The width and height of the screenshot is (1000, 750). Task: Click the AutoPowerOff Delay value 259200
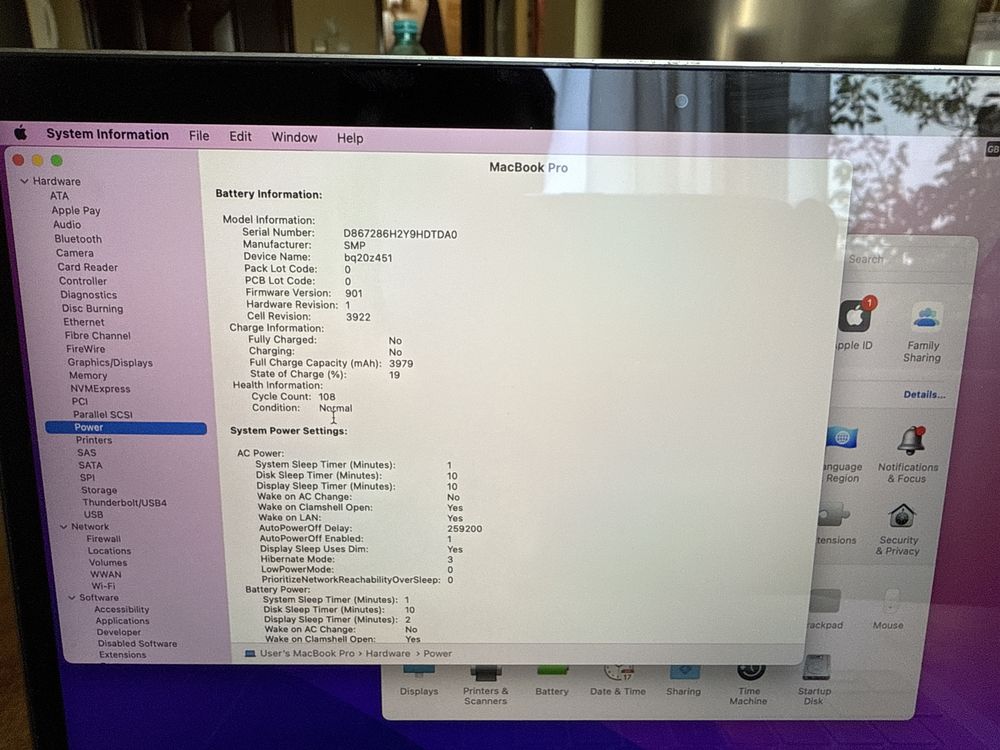coord(464,529)
